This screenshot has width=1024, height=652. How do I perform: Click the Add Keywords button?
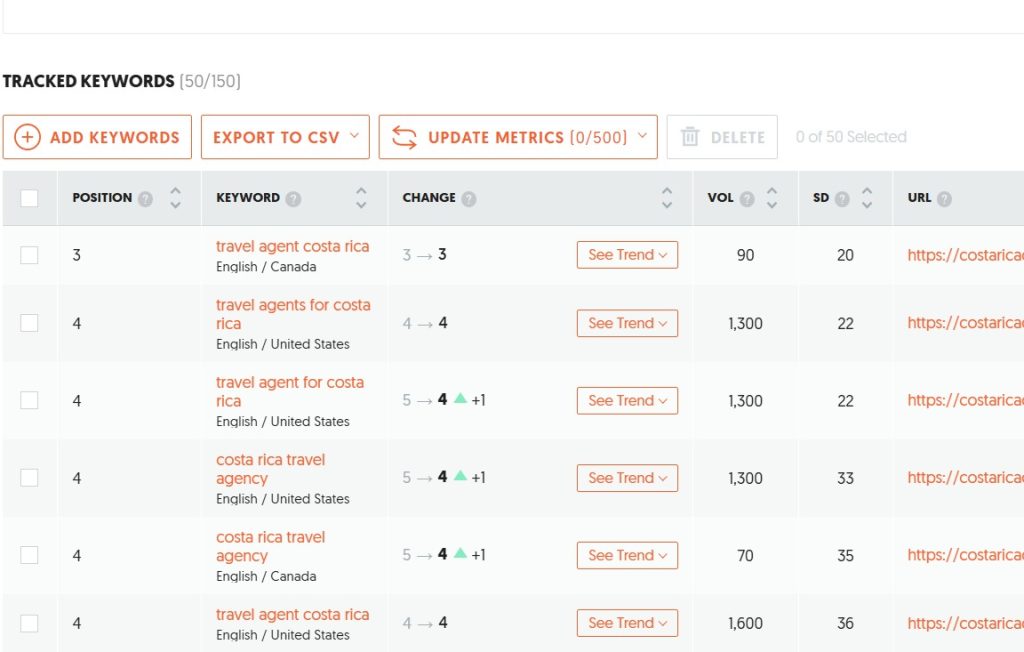[97, 136]
